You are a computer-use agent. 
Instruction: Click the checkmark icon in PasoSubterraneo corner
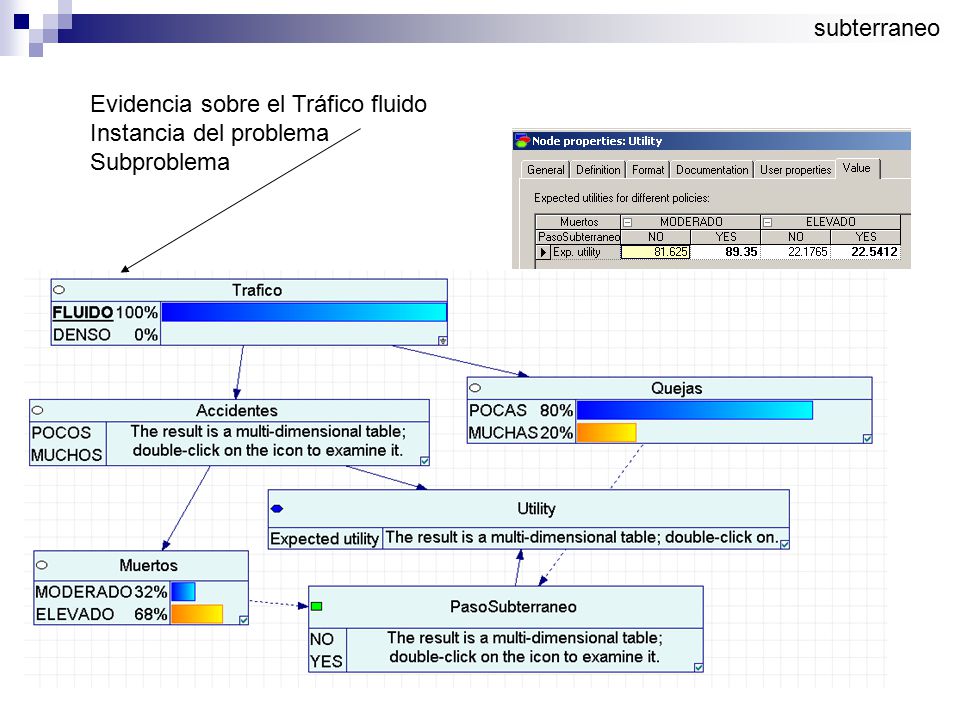tap(698, 667)
